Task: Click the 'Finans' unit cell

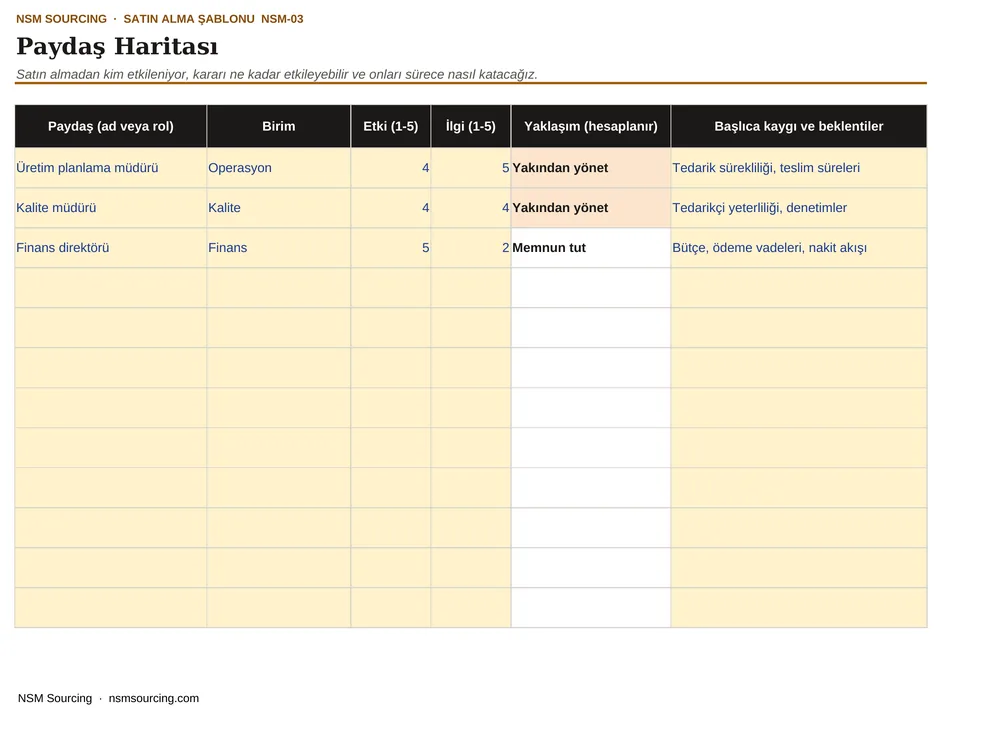Action: tap(279, 248)
